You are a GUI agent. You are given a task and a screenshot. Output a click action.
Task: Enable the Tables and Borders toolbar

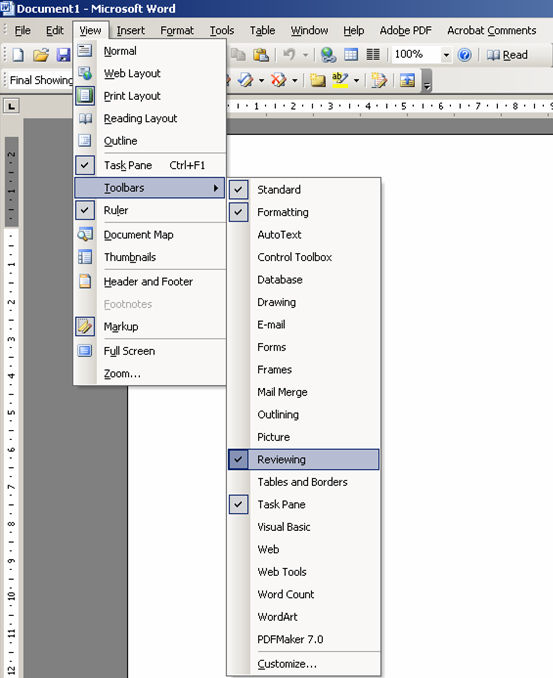(x=304, y=482)
